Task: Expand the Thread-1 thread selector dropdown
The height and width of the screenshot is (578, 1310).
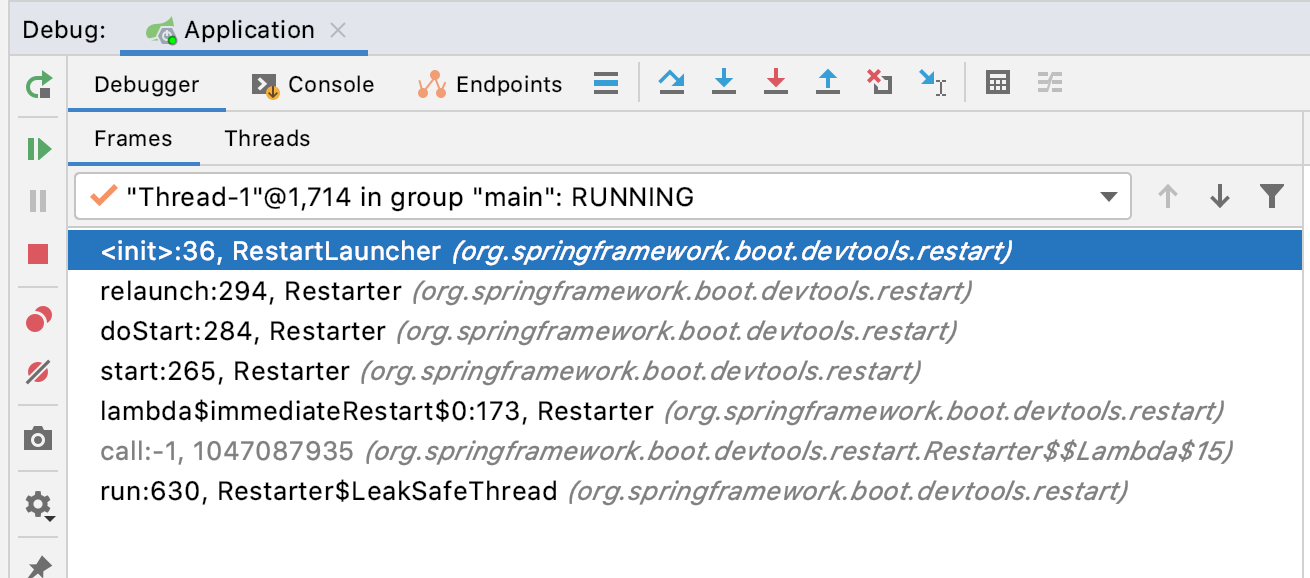Action: click(1108, 197)
